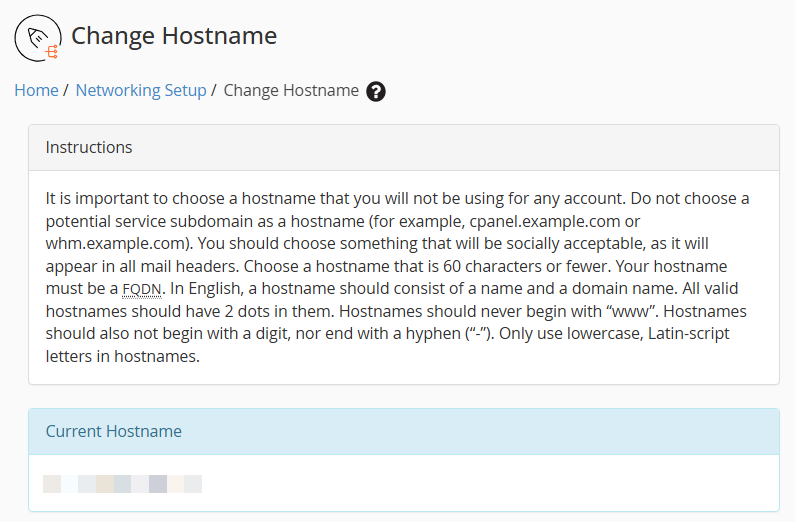Click the blurred current hostname value
The image size is (795, 522).
click(122, 484)
